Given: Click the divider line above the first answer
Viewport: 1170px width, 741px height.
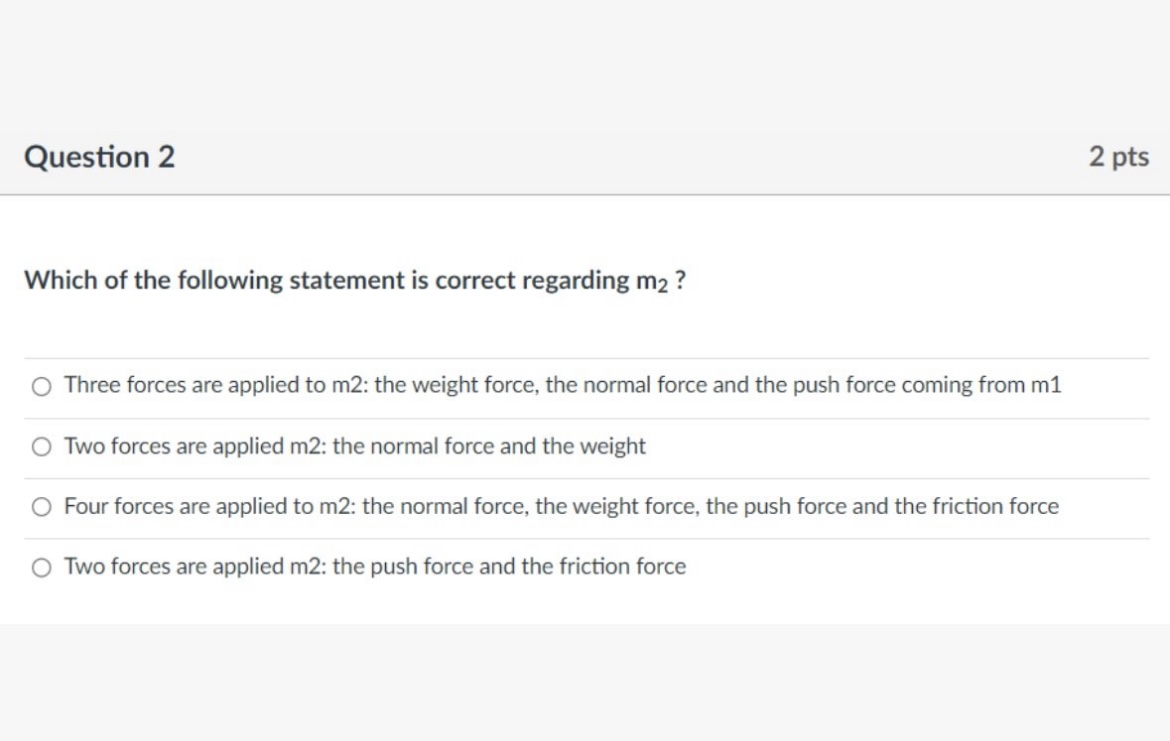Looking at the screenshot, I should [x=585, y=355].
